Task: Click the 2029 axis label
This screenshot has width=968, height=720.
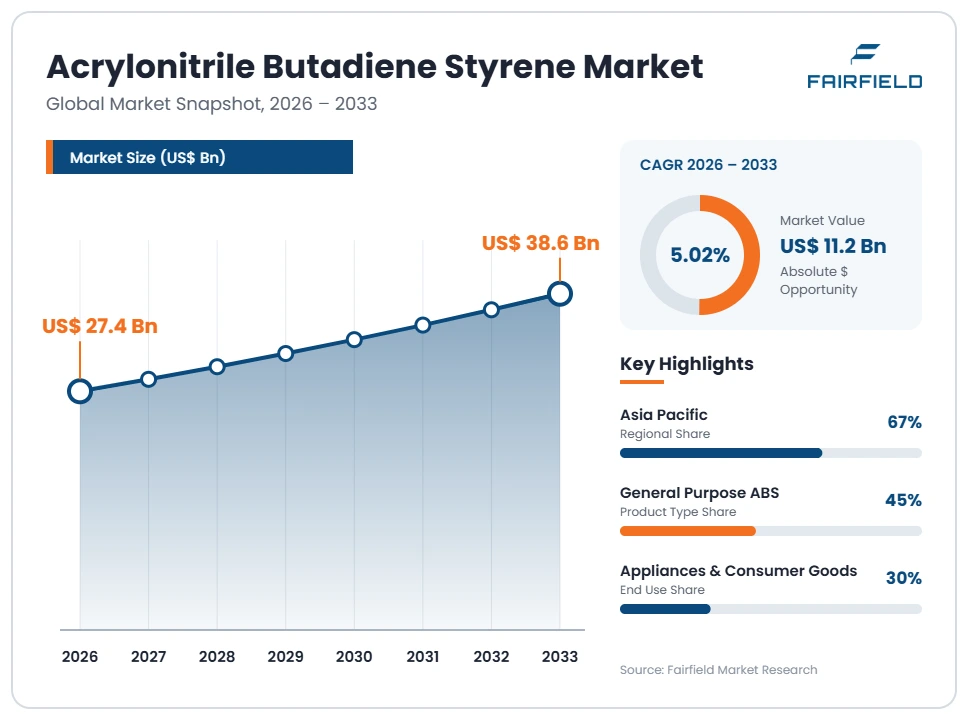Action: point(285,656)
